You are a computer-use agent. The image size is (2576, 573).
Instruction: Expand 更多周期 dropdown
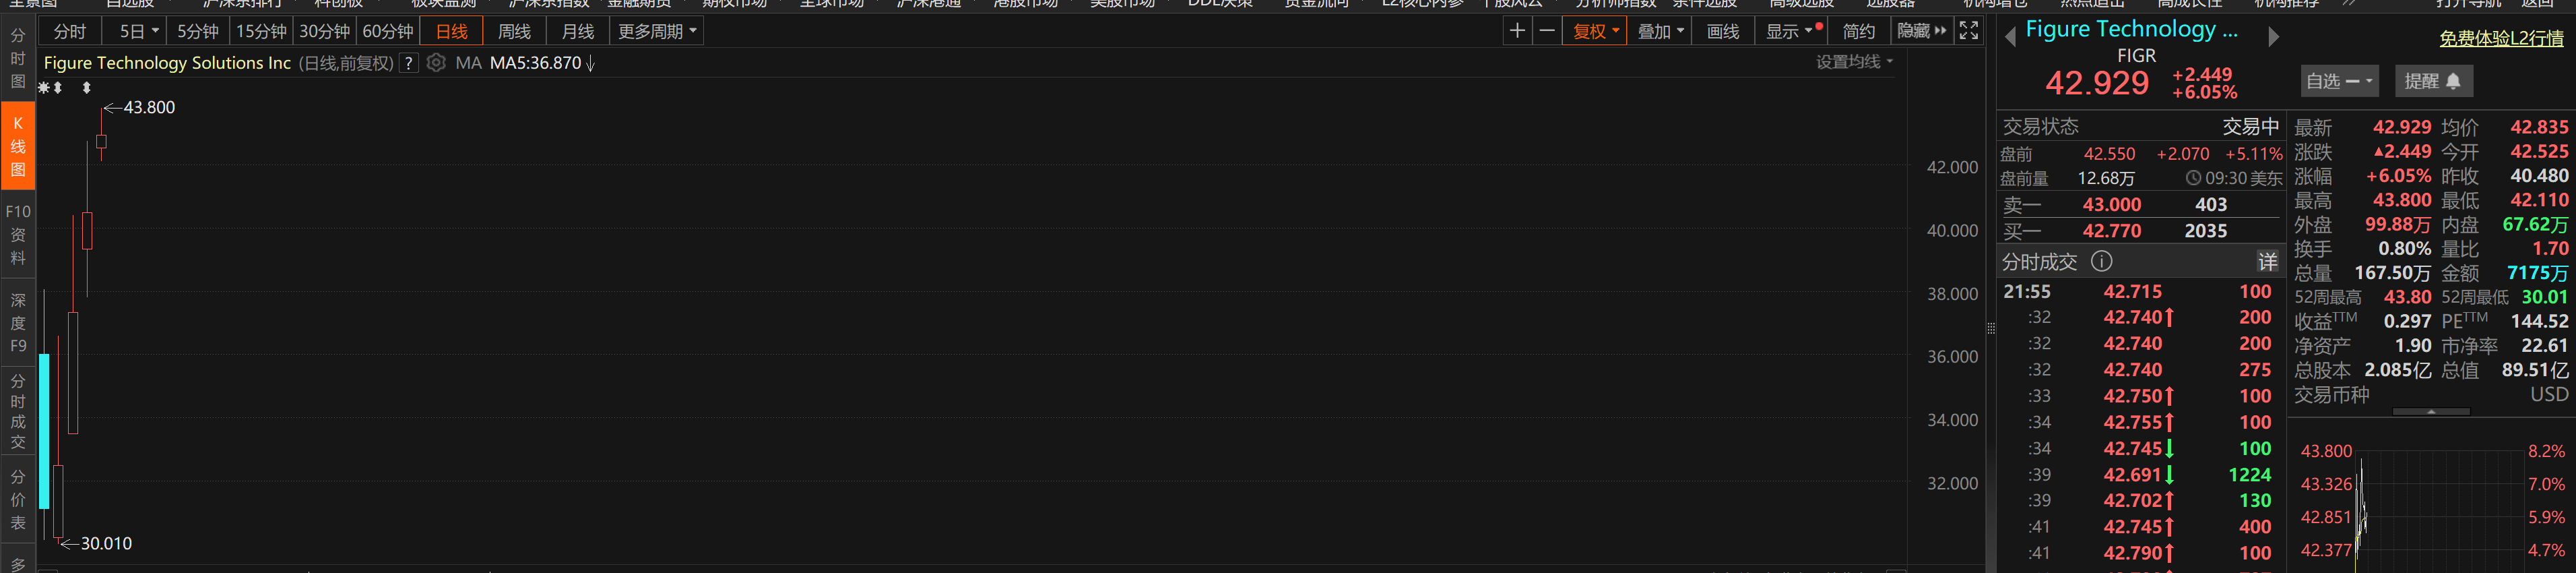(x=656, y=31)
